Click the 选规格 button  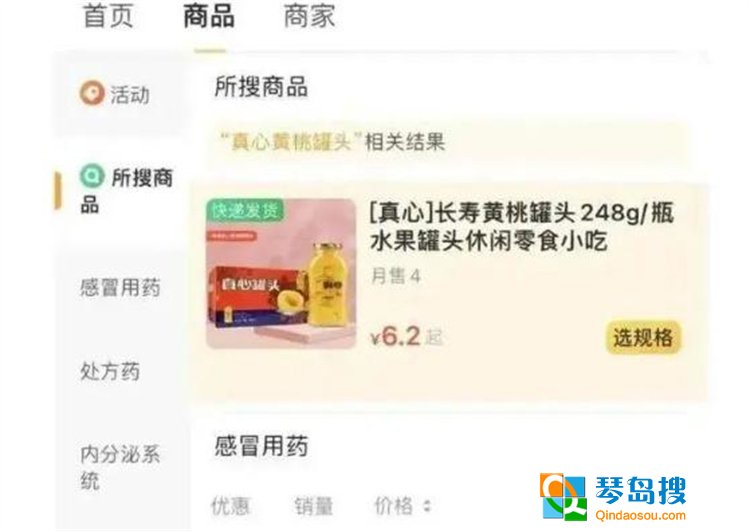pos(643,338)
